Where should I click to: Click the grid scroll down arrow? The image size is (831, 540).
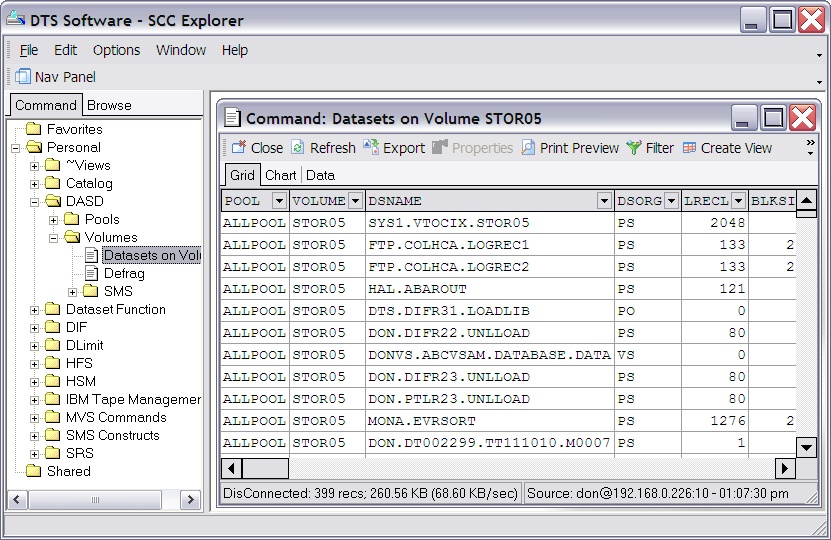[806, 447]
